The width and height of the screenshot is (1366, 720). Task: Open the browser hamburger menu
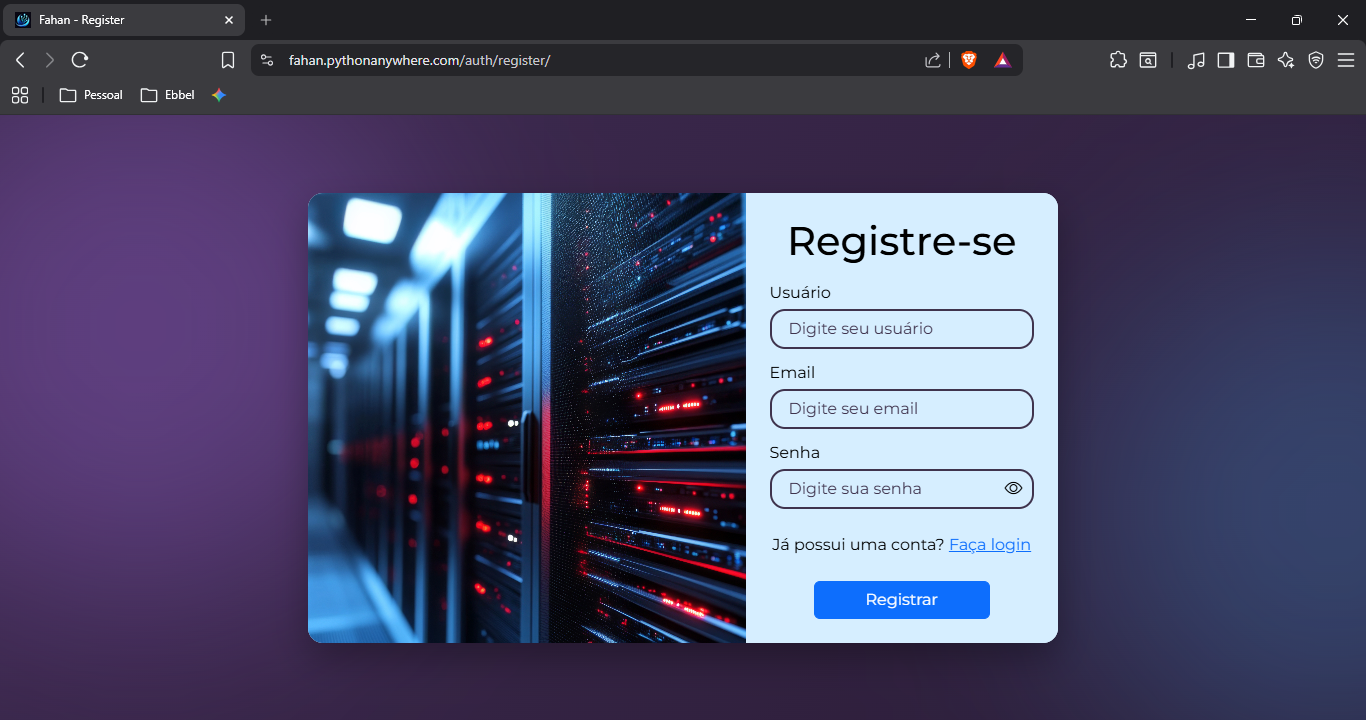click(x=1346, y=60)
